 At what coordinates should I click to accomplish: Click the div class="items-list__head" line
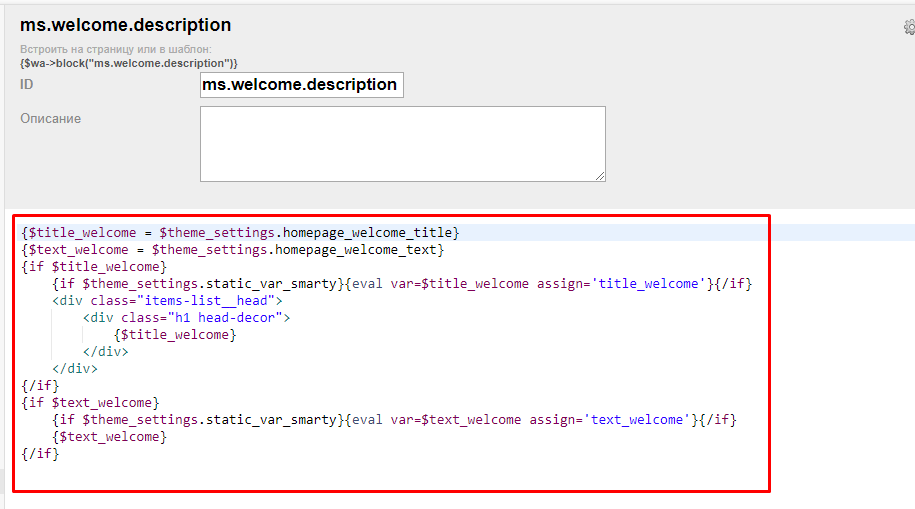168,301
